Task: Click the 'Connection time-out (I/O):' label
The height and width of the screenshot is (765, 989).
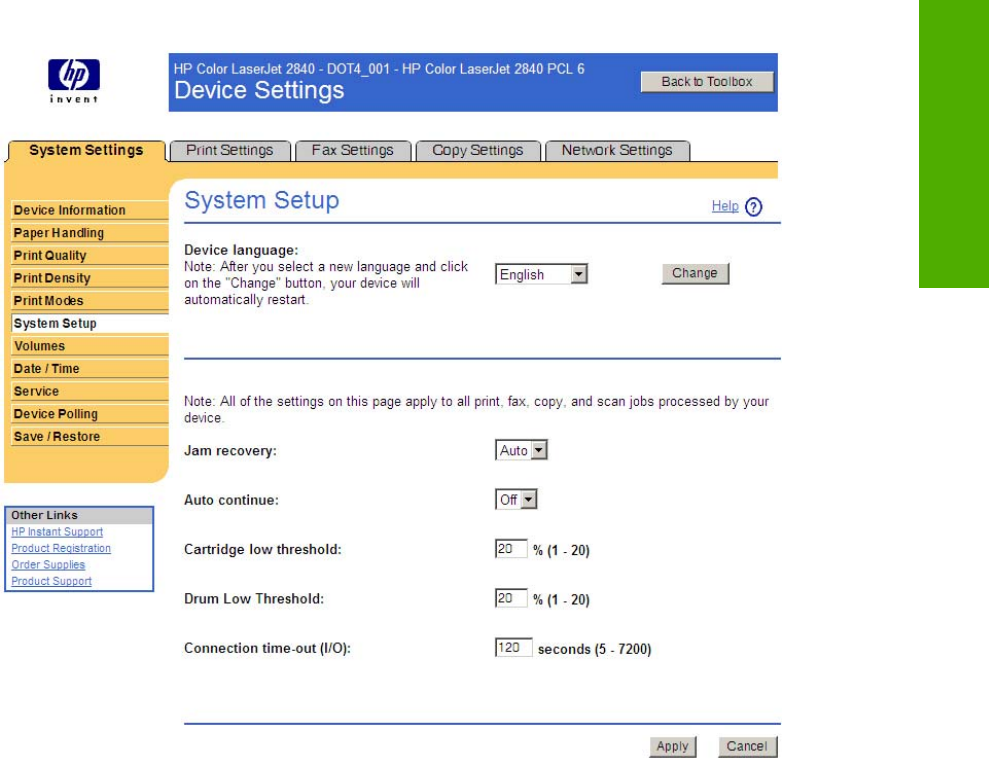Action: (x=267, y=648)
